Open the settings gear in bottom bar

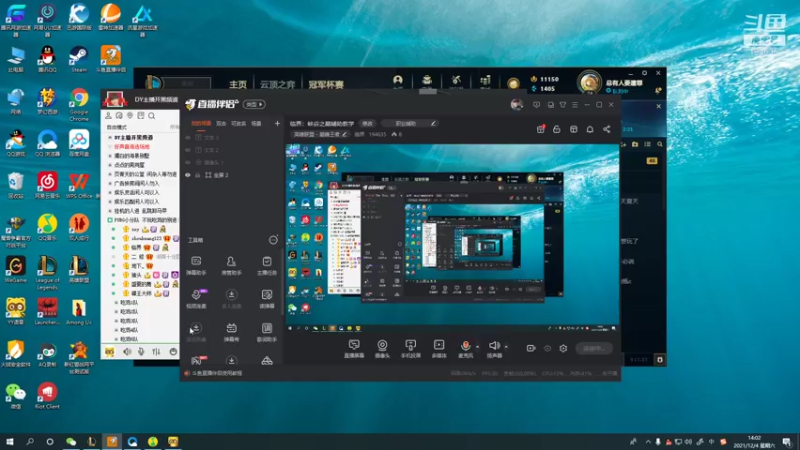point(563,348)
